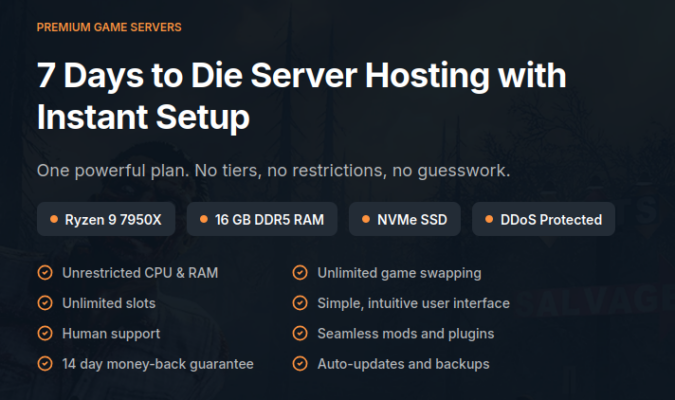This screenshot has width=675, height=400.
Task: Click the Ryzen 9 7950X spec badge
Action: (106, 219)
